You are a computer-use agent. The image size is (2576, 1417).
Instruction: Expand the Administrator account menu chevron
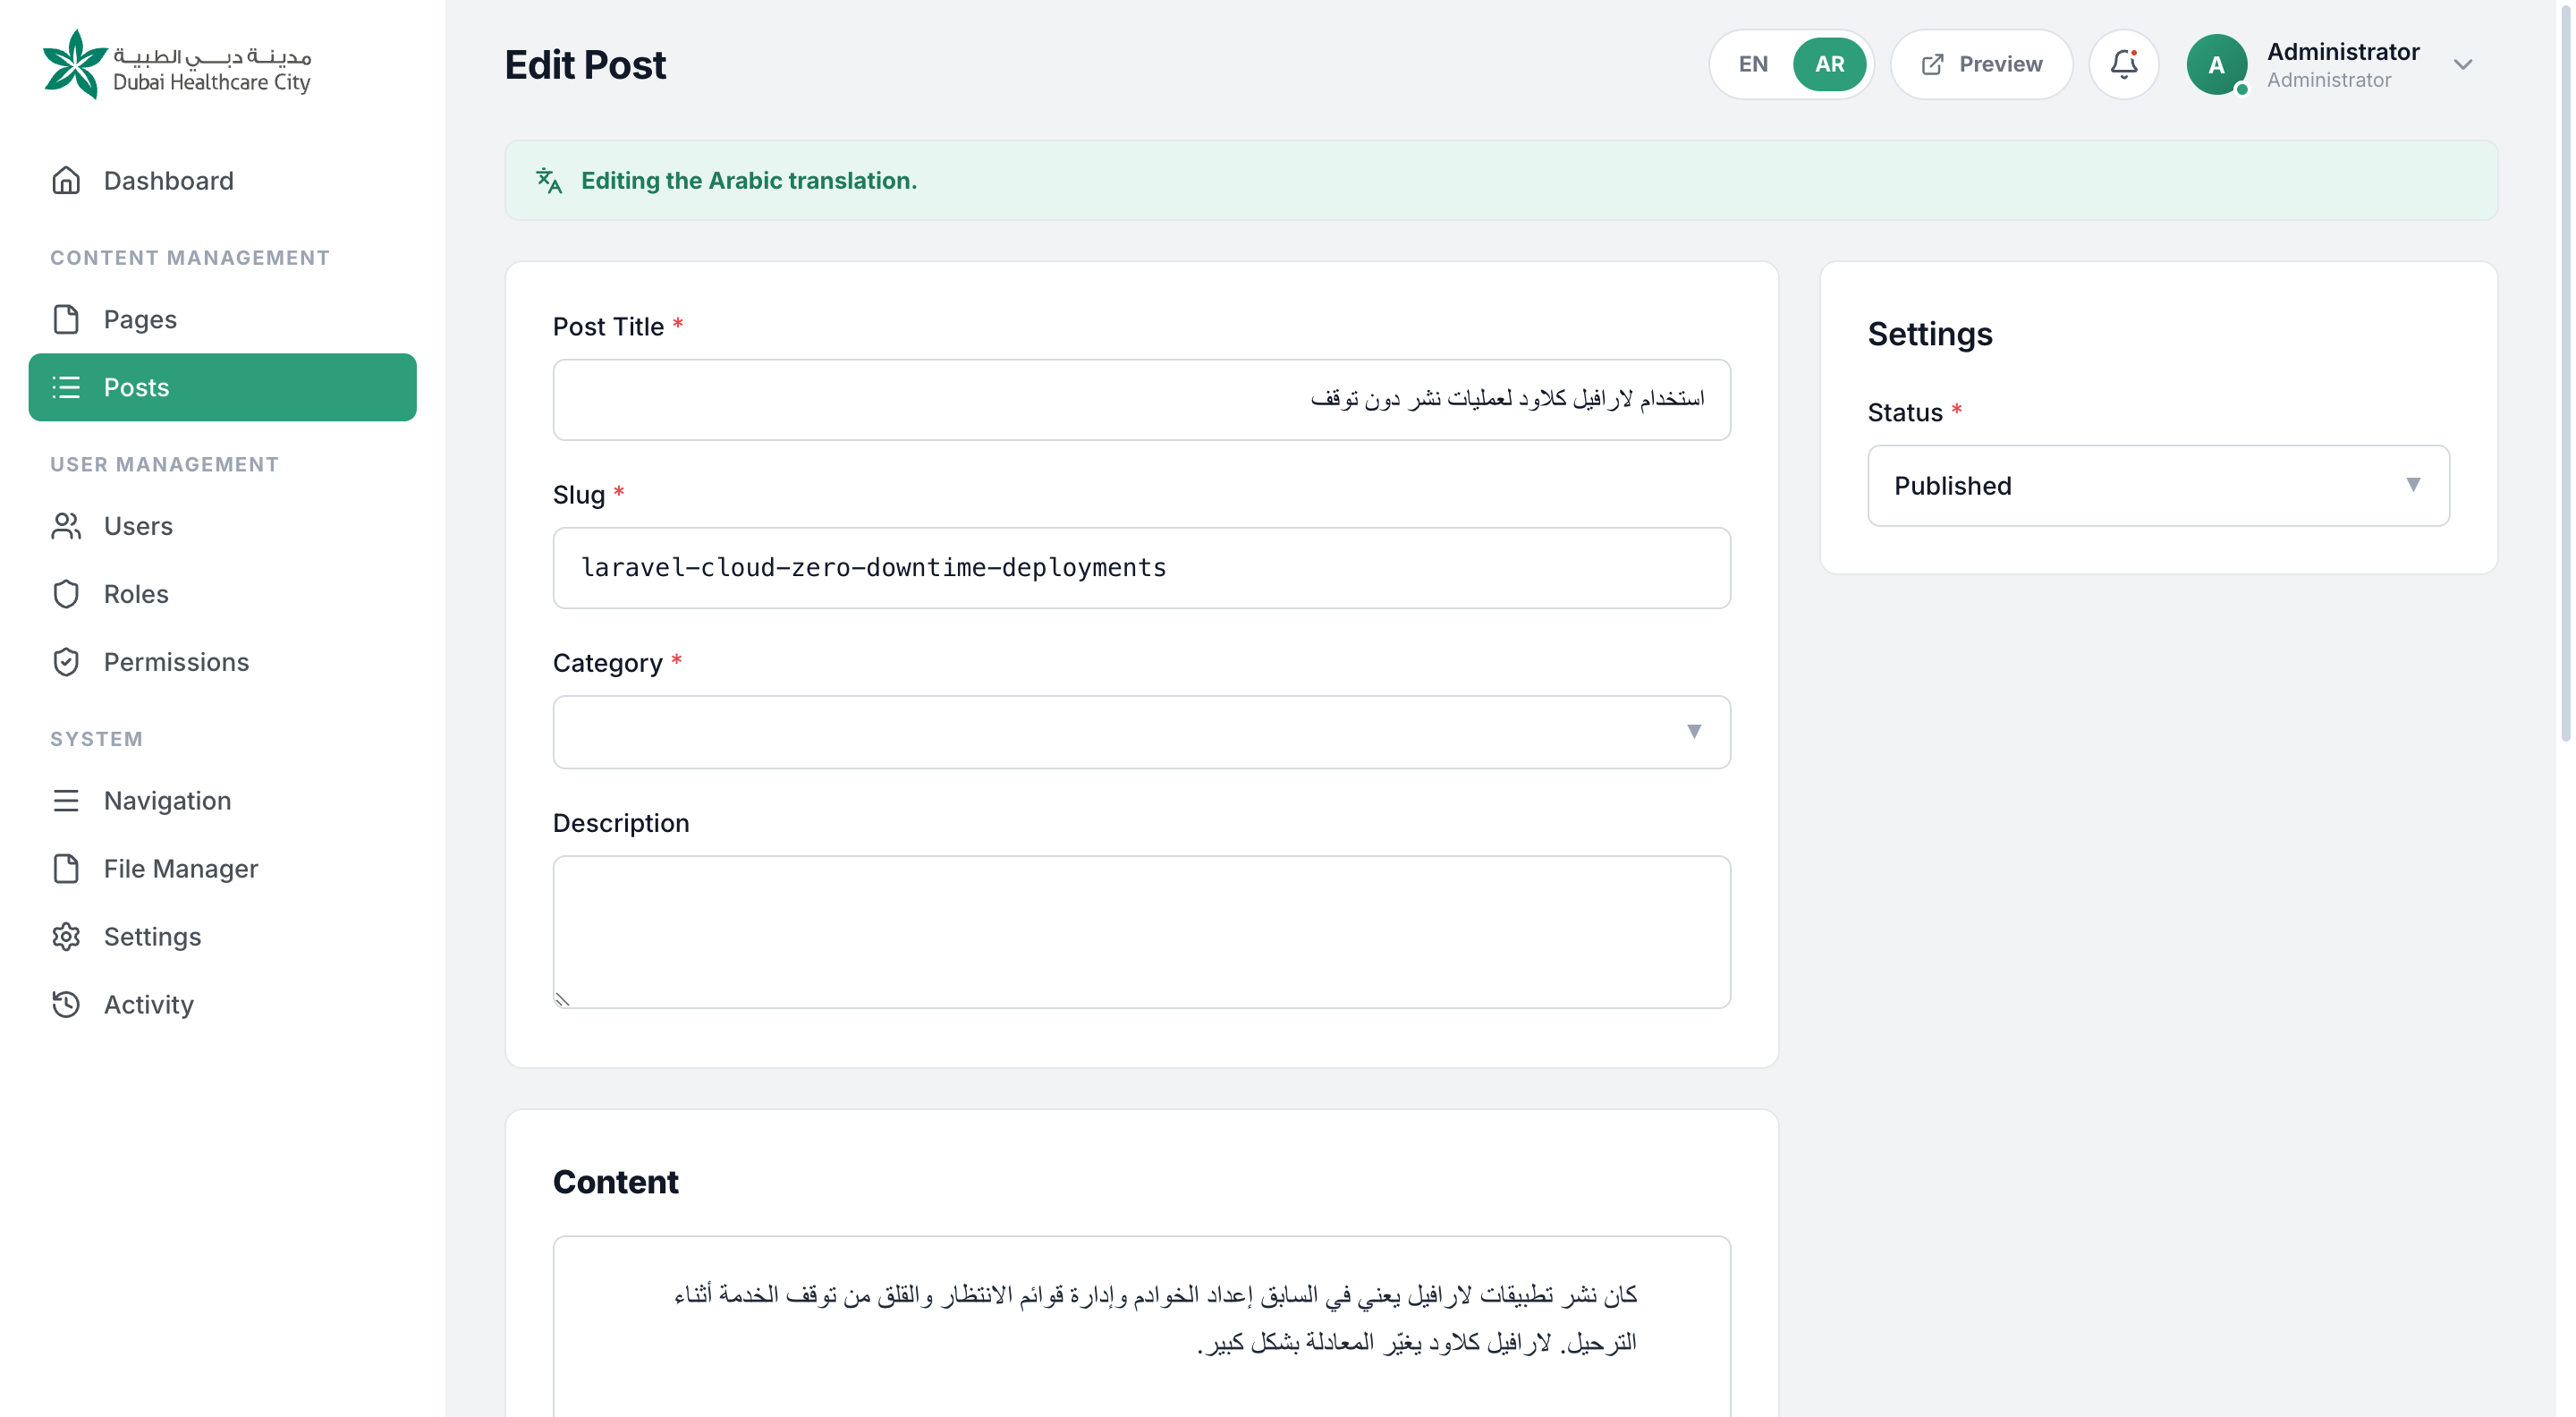click(x=2463, y=65)
